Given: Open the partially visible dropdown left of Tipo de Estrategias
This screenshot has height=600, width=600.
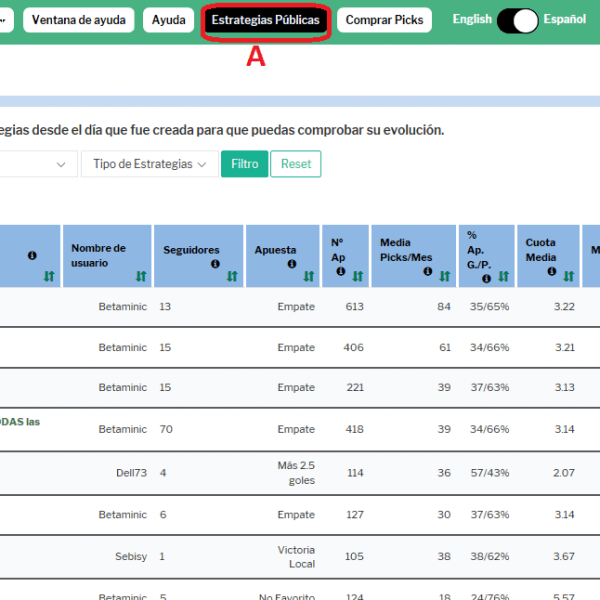Looking at the screenshot, I should [x=38, y=164].
